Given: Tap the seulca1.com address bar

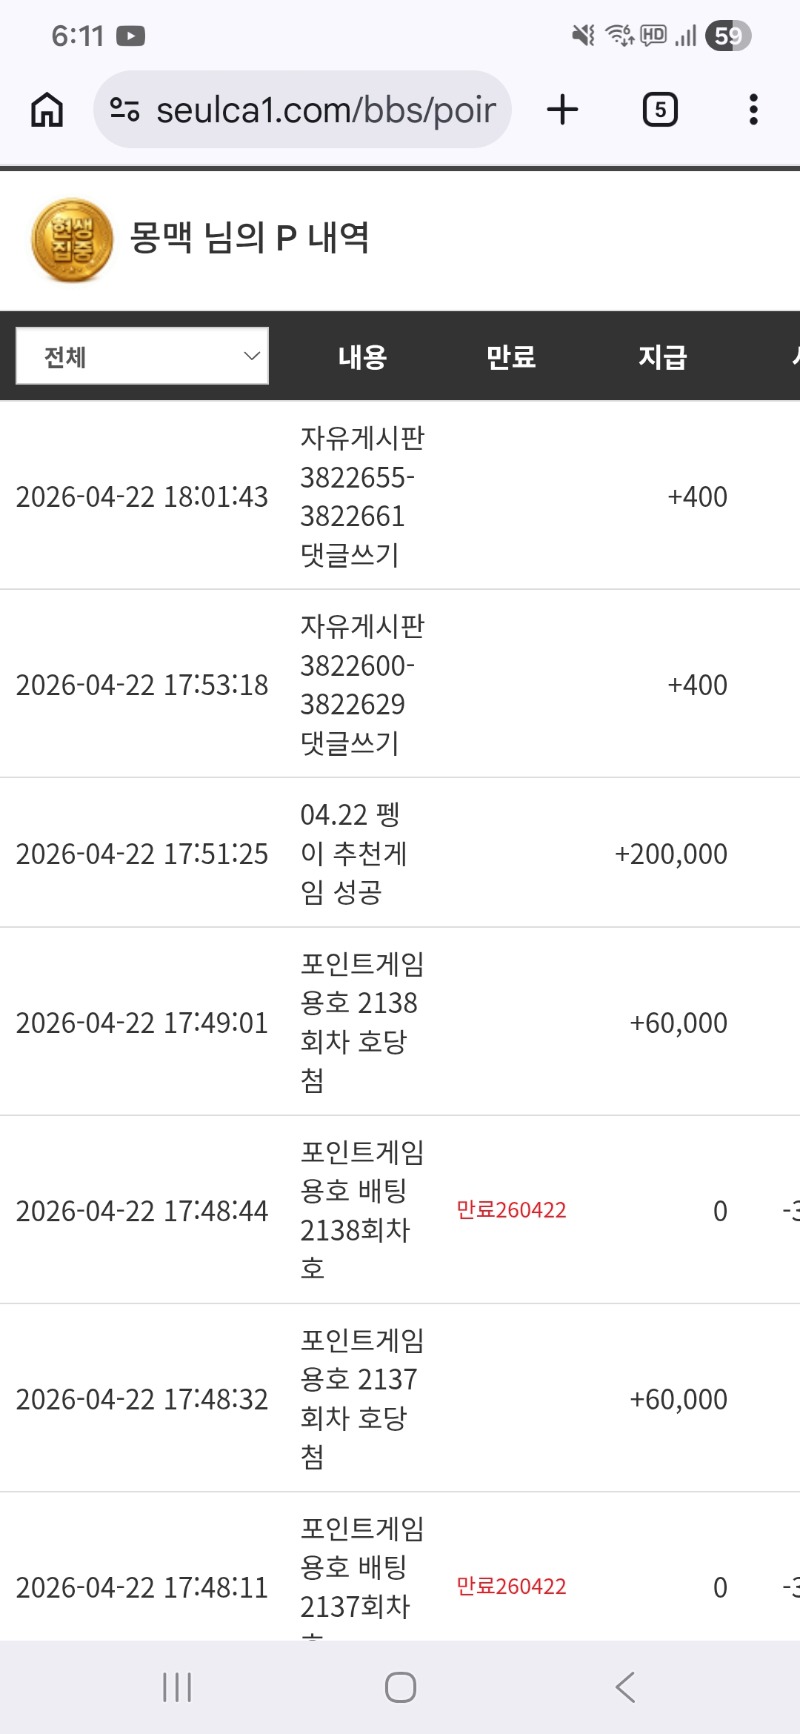Looking at the screenshot, I should pos(325,110).
